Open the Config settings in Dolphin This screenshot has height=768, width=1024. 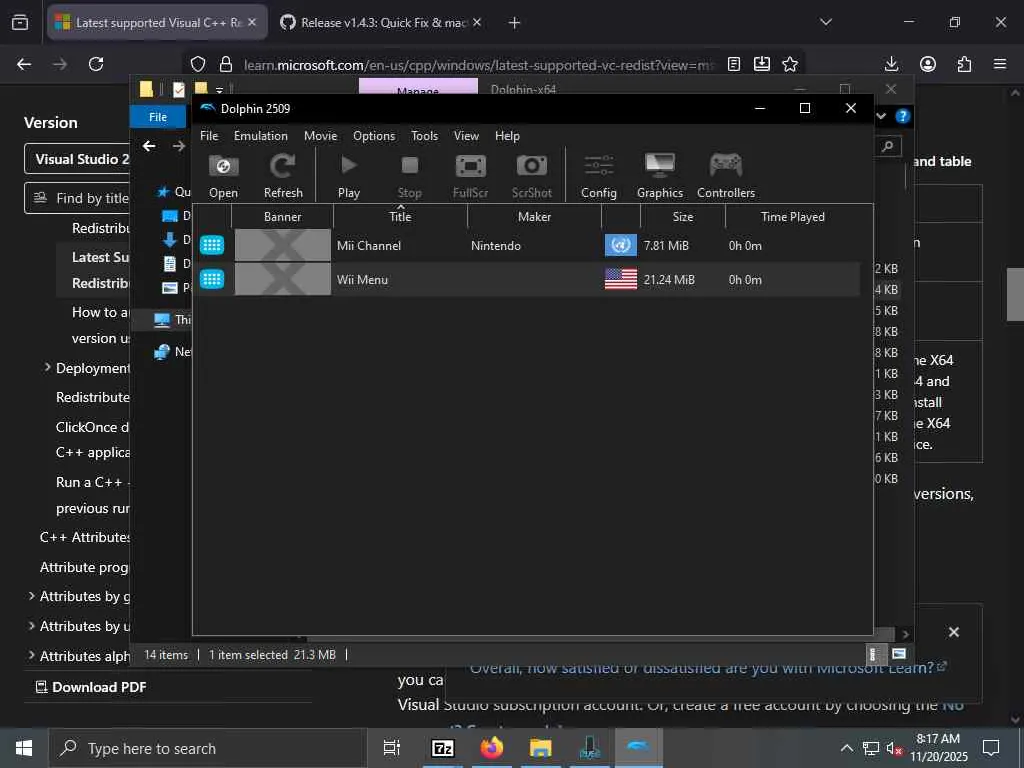(599, 174)
